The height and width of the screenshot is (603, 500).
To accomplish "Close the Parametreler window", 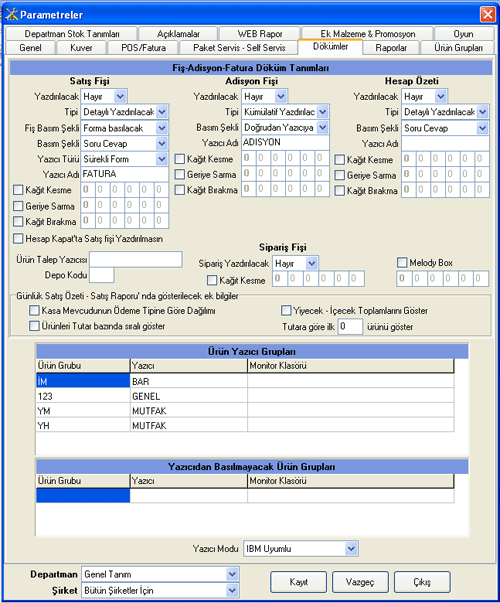I will 487,15.
